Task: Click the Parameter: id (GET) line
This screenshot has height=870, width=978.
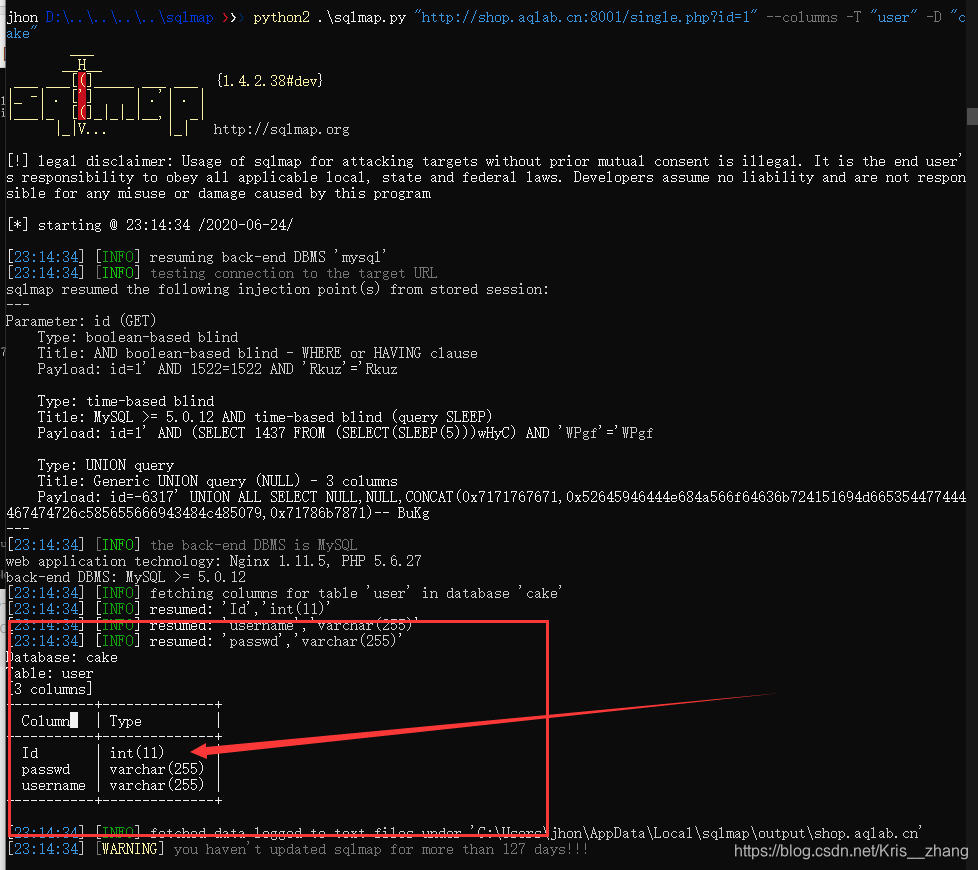Action: click(x=81, y=321)
